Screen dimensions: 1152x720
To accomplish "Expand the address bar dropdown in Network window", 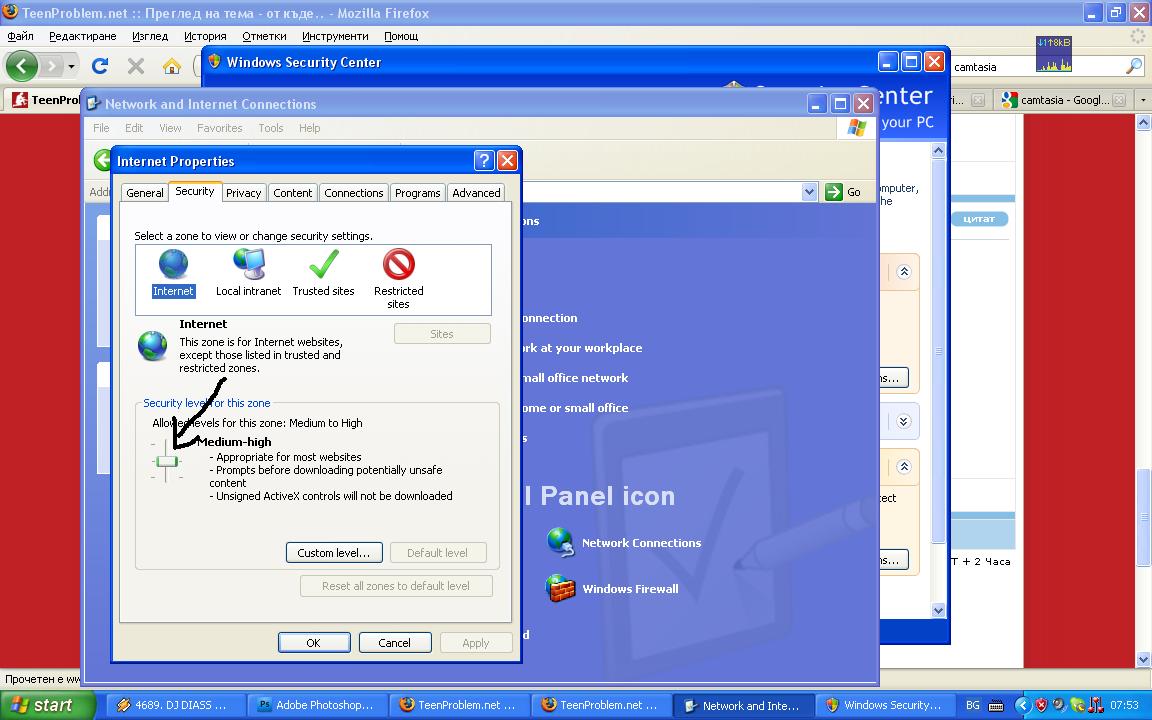I will coord(809,192).
